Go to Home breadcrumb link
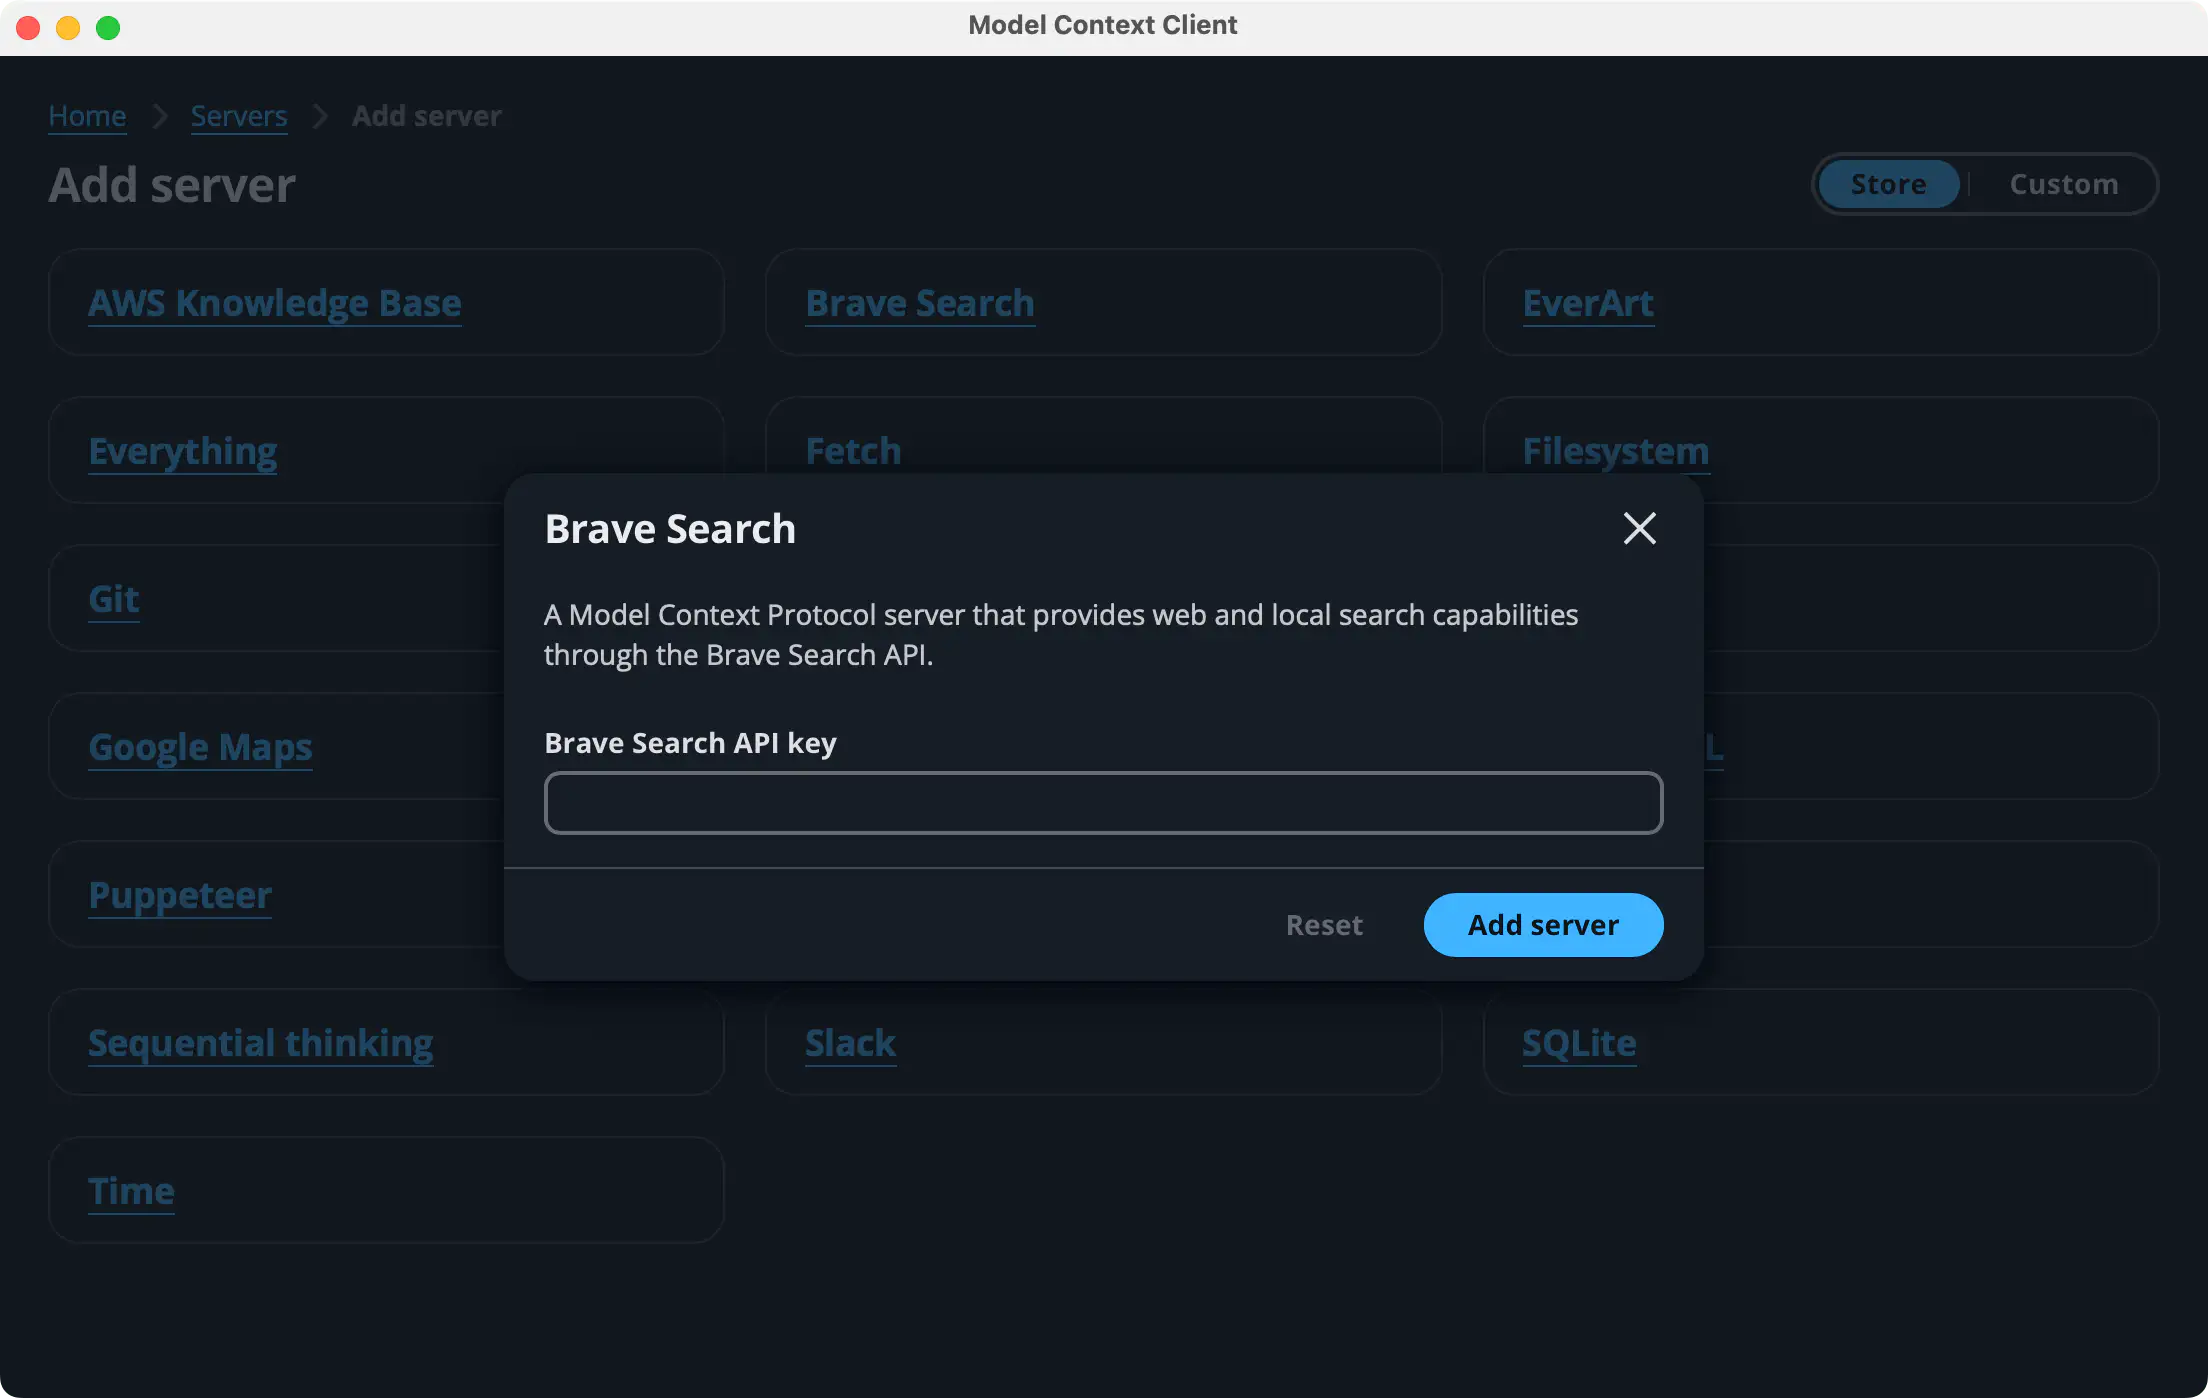2208x1398 pixels. 87,116
